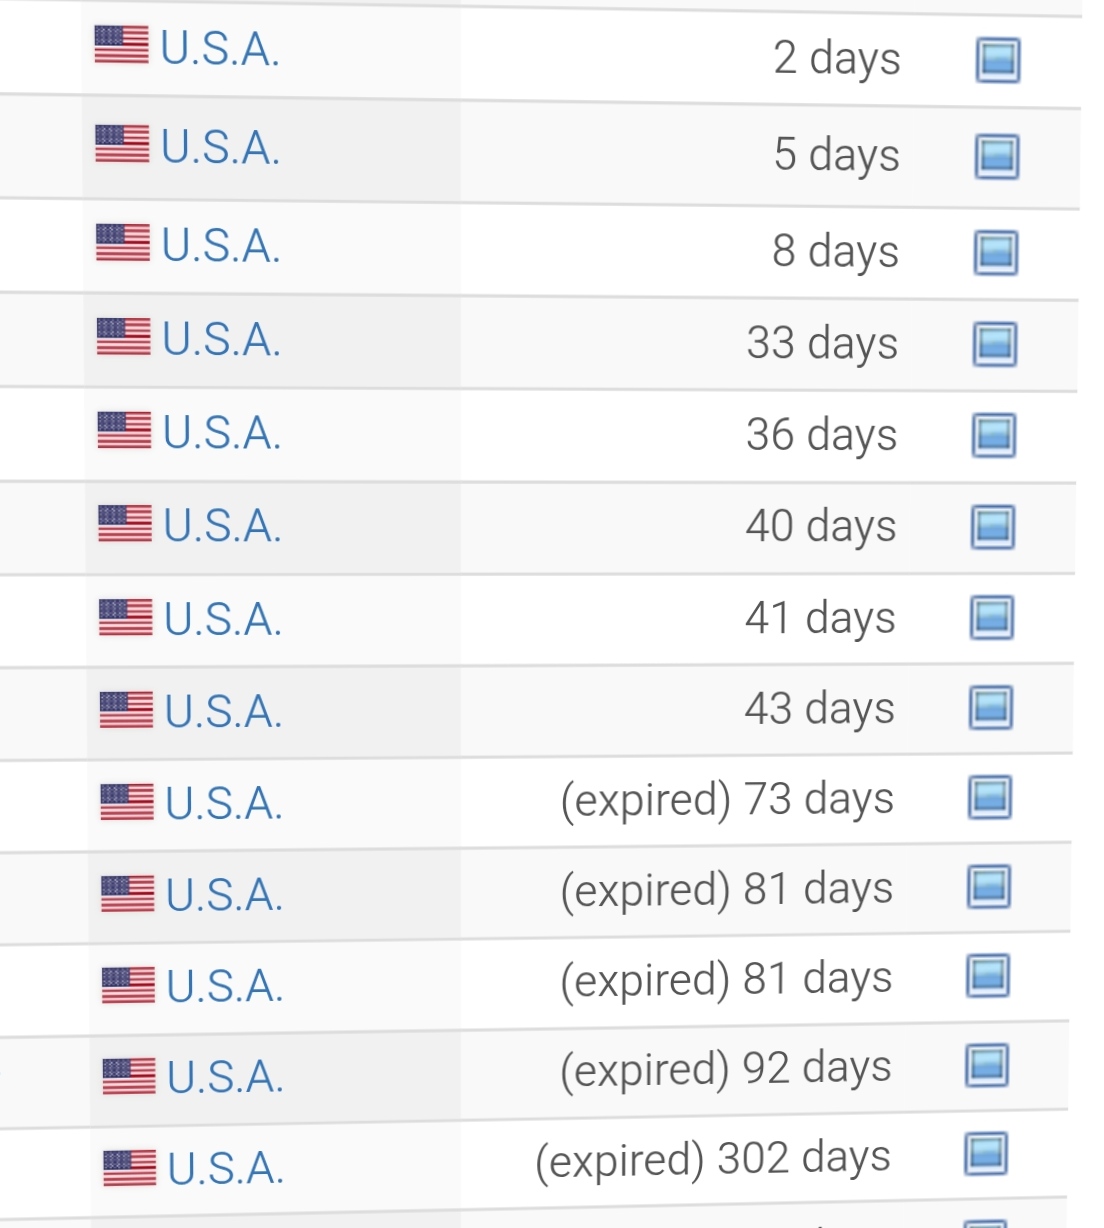Select the screen icon for the 43 days row
The image size is (1104, 1228).
click(x=990, y=708)
